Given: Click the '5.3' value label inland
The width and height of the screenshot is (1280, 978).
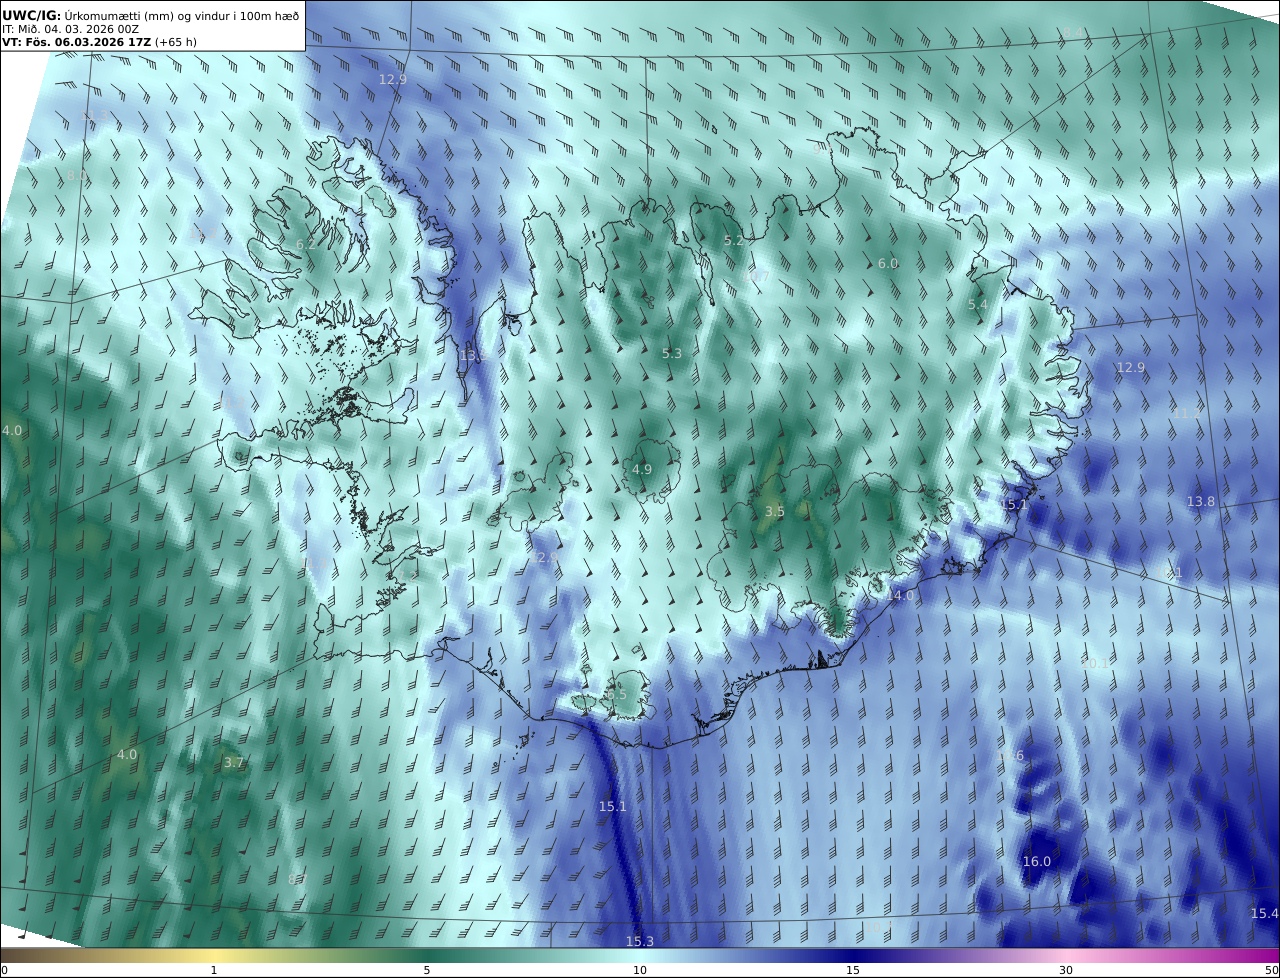Looking at the screenshot, I should pos(672,354).
